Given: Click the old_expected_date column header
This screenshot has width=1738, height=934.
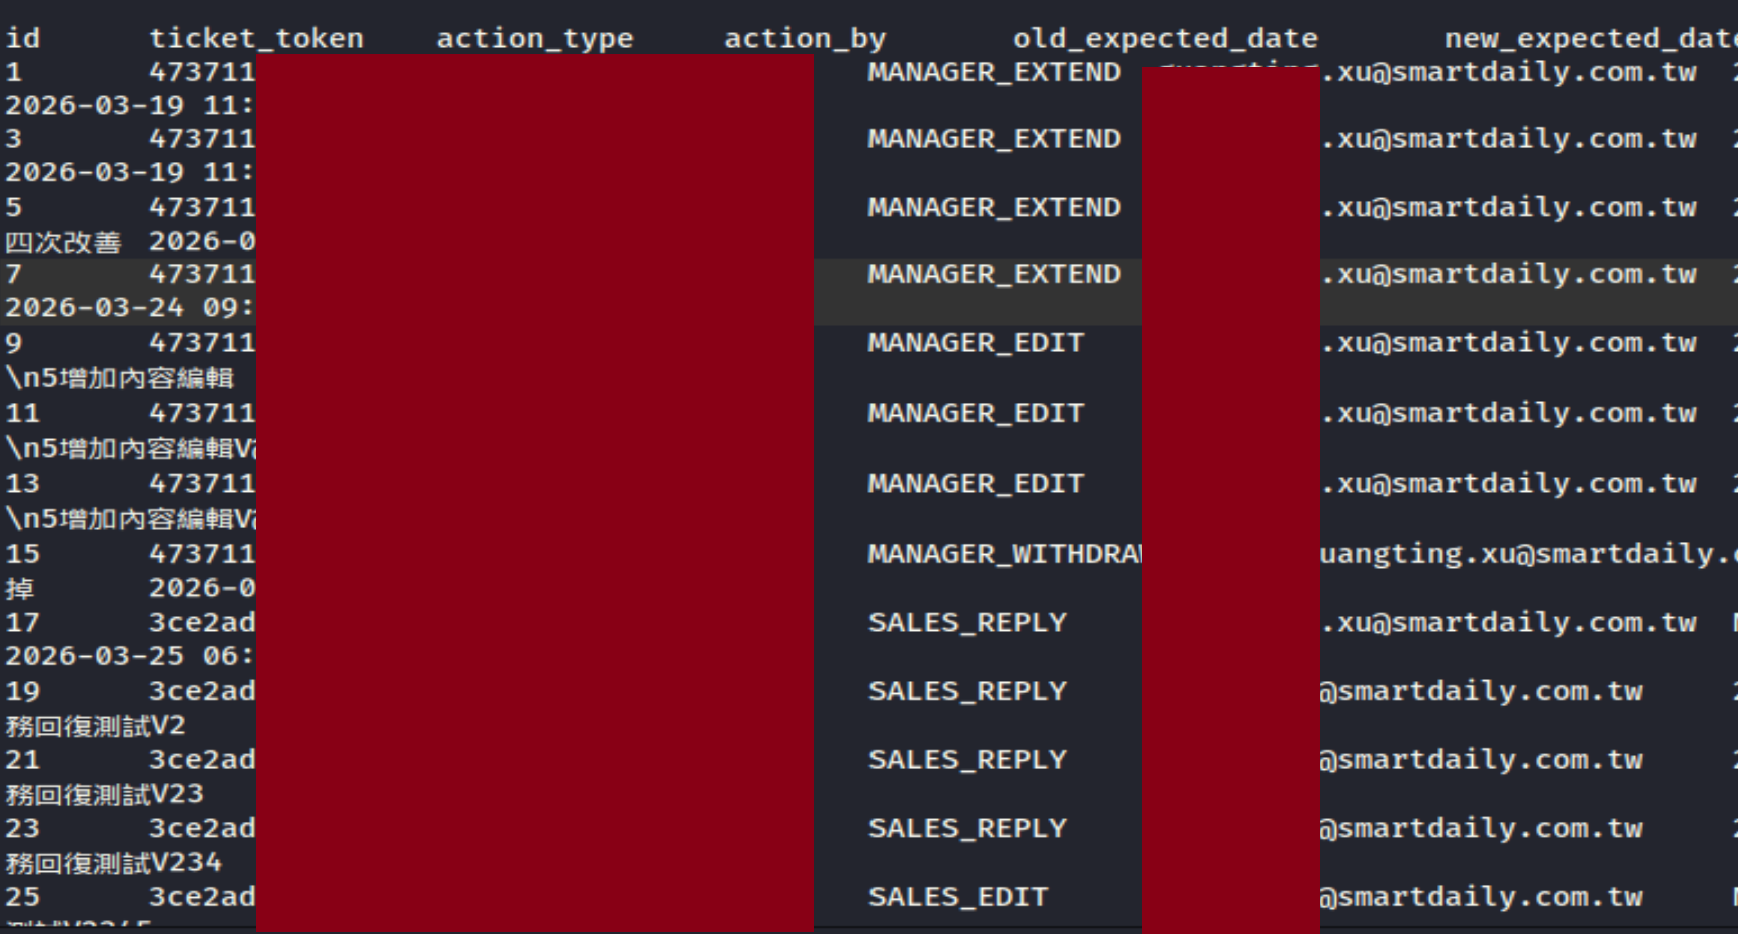Looking at the screenshot, I should [1165, 39].
